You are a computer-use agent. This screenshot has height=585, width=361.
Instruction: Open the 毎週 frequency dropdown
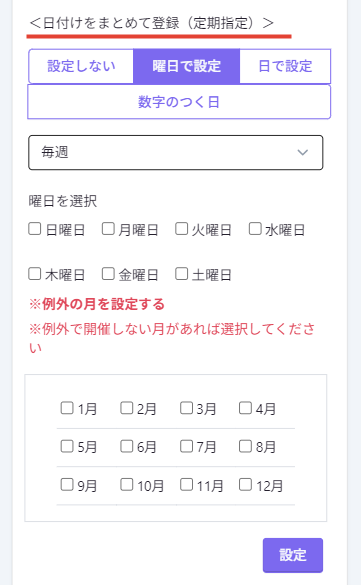176,153
